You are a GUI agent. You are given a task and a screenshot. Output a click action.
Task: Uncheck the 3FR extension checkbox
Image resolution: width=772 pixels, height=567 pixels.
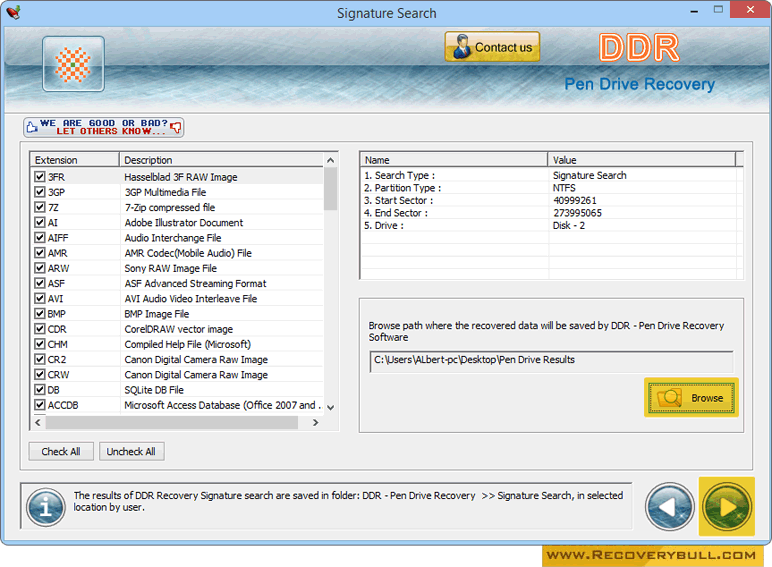pos(40,177)
